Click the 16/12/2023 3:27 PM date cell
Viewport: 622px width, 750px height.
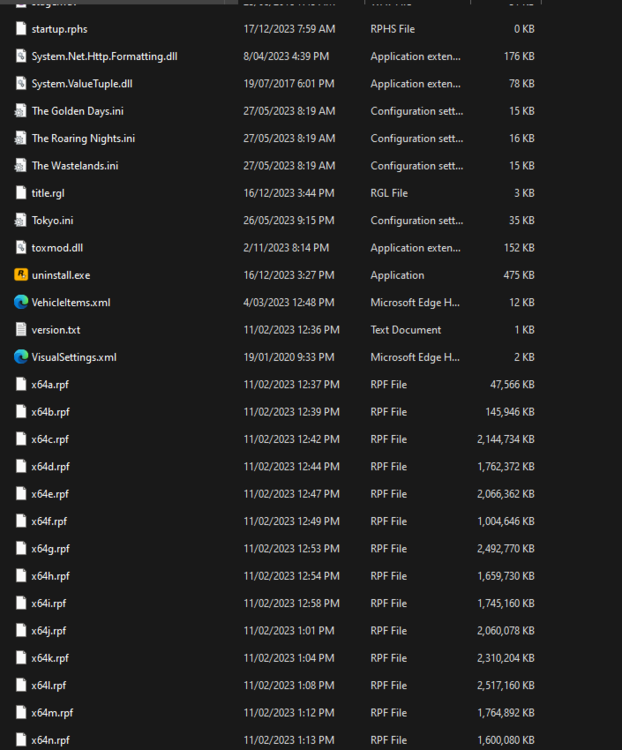click(289, 275)
